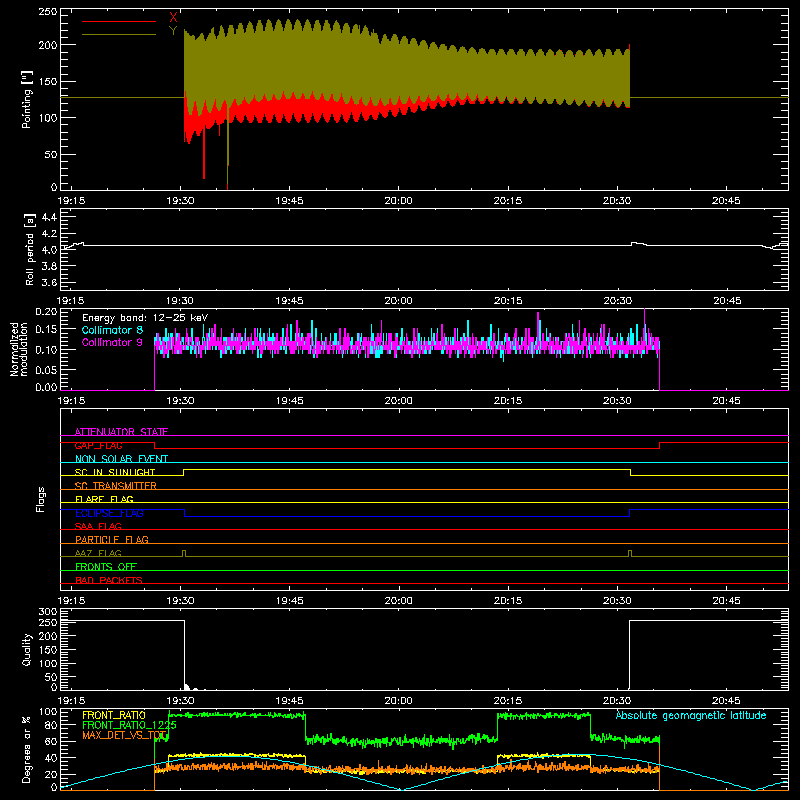Click the Pointing axis title
This screenshot has width=800, height=800.
tap(27, 99)
